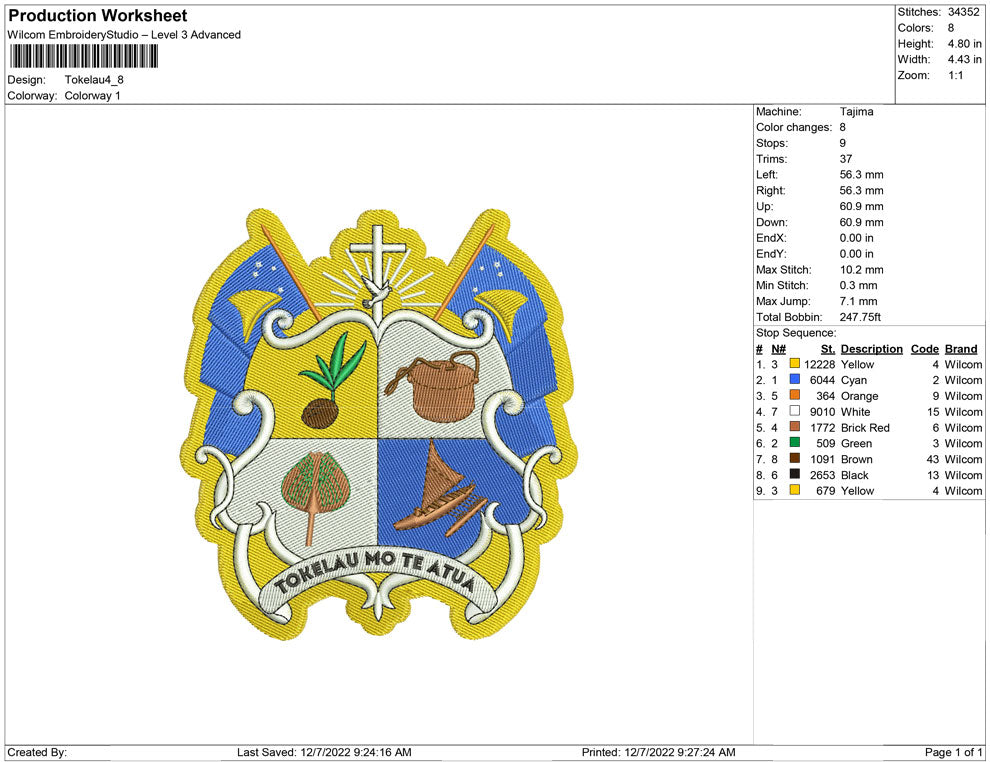Click the Height value '4.80 in'
Screen dimensions: 990x762
click(964, 44)
